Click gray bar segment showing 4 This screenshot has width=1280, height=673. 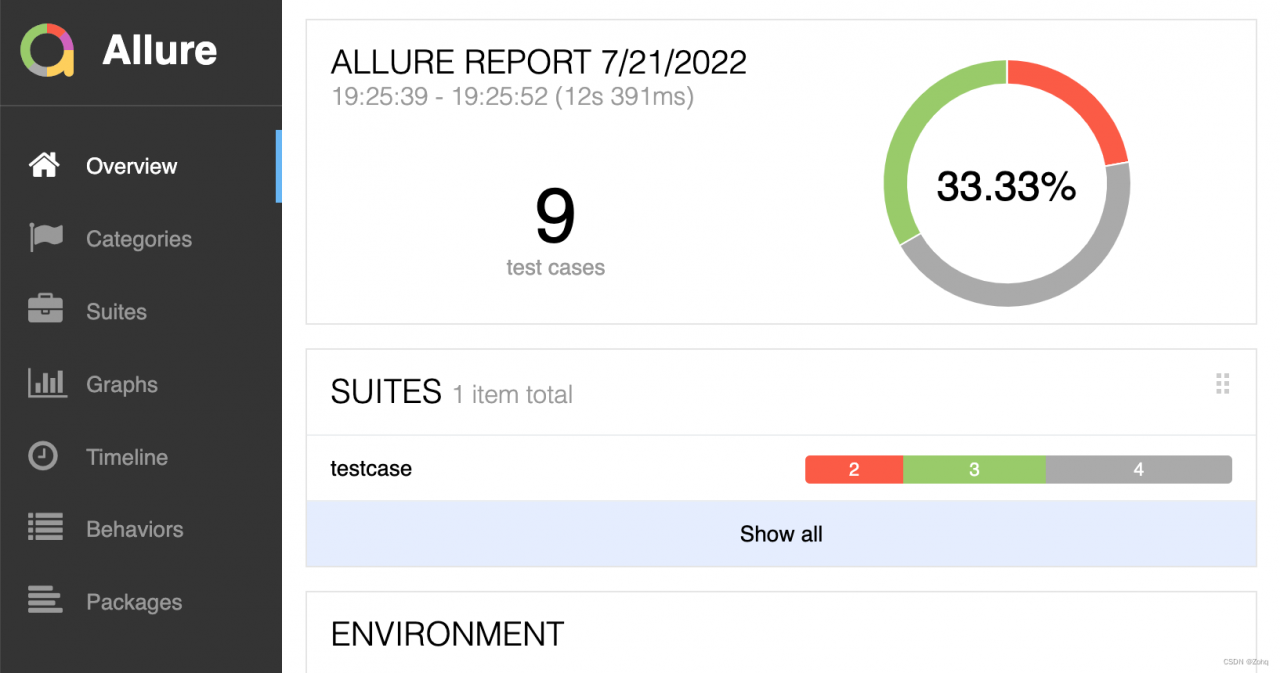click(1138, 469)
